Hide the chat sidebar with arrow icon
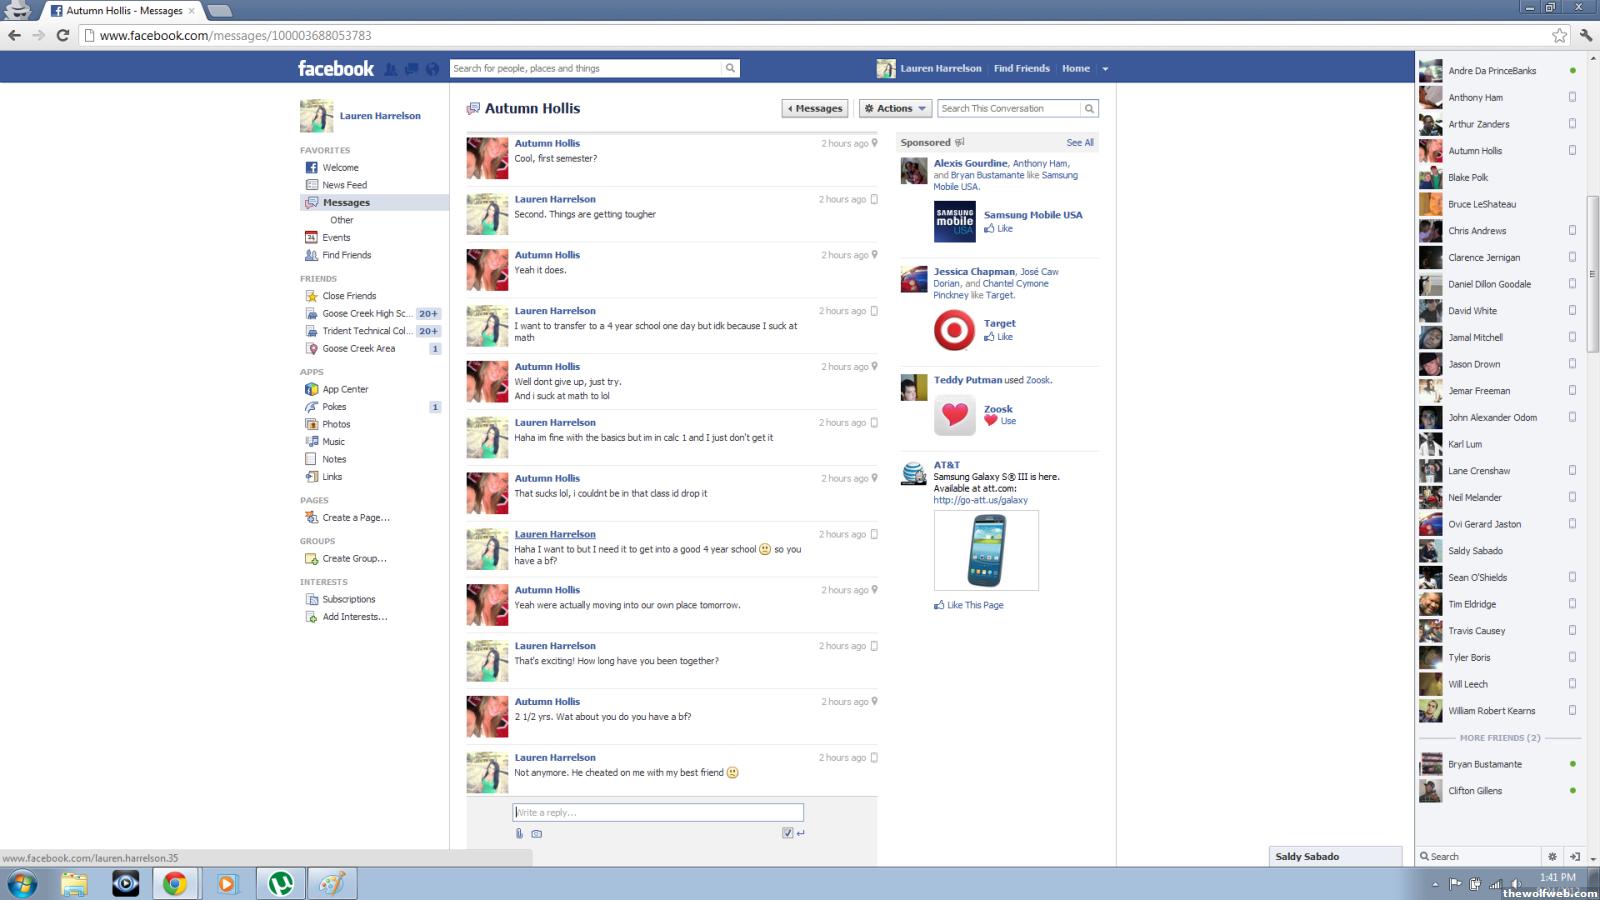The image size is (1600, 900). pos(1575,857)
